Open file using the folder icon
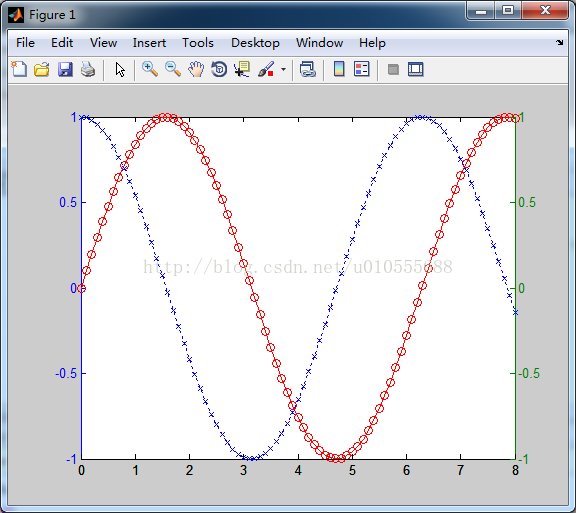 click(x=42, y=69)
